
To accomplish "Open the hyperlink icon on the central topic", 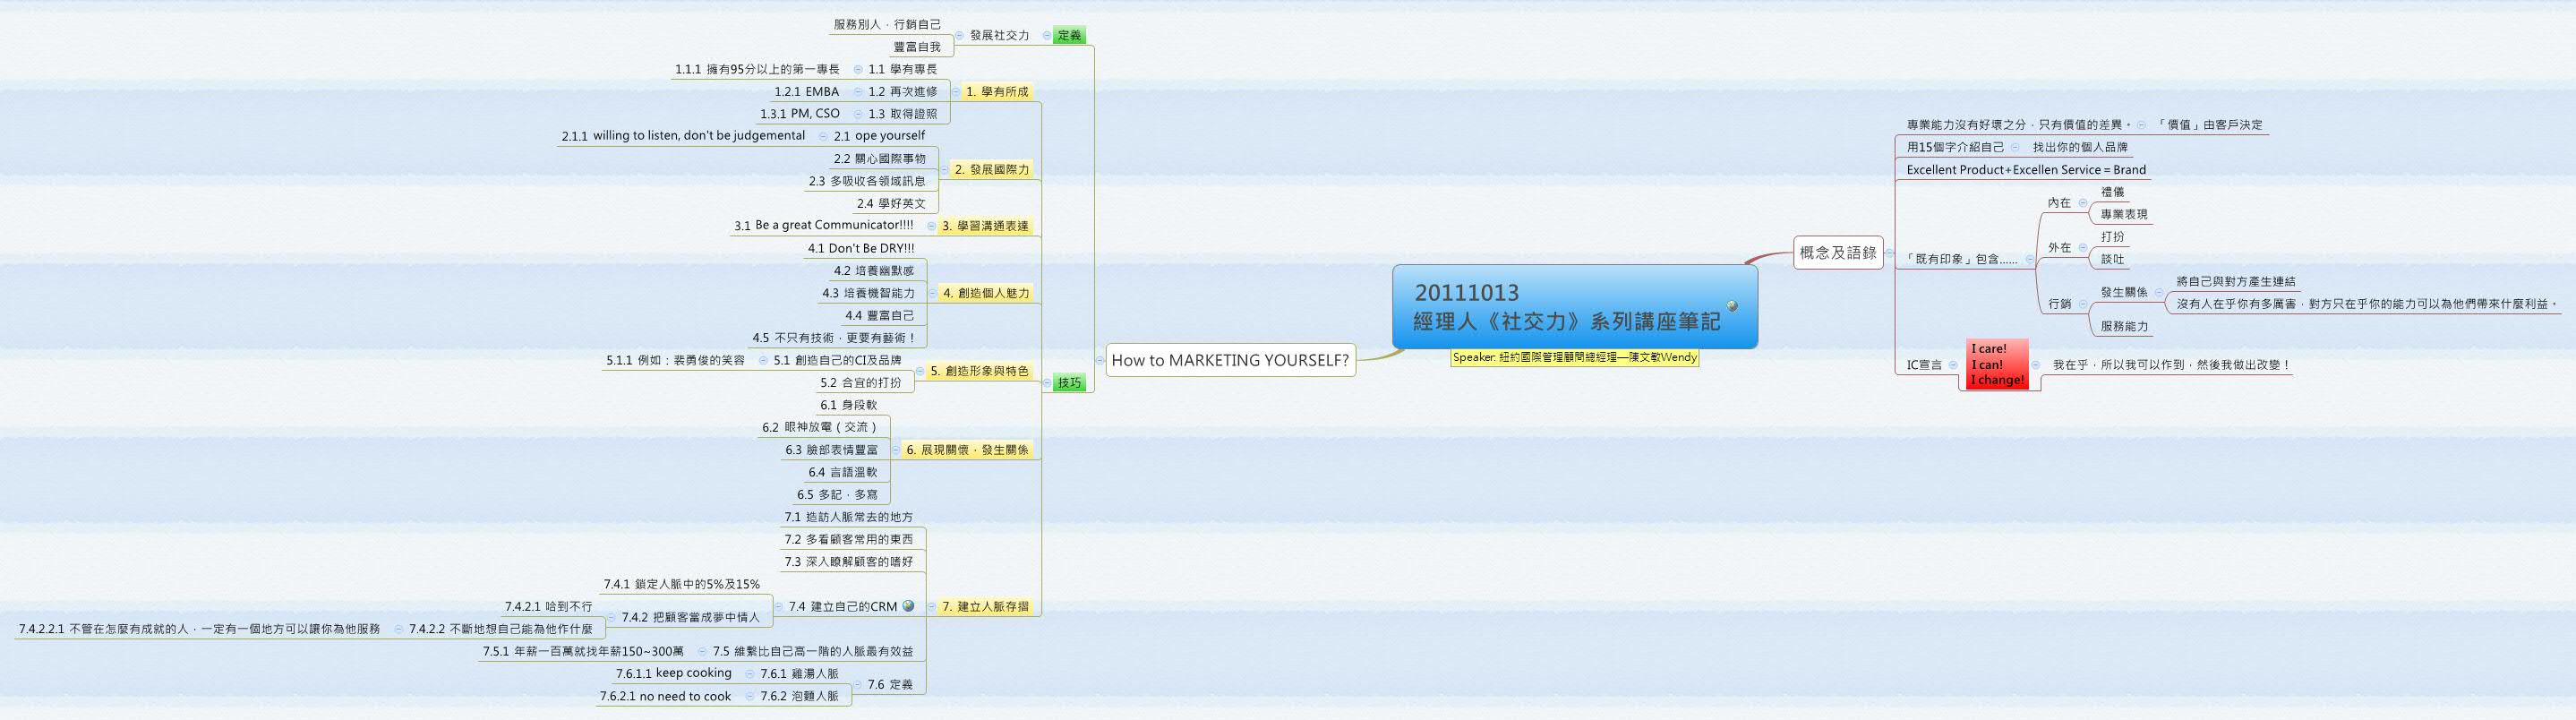I will pos(1732,306).
